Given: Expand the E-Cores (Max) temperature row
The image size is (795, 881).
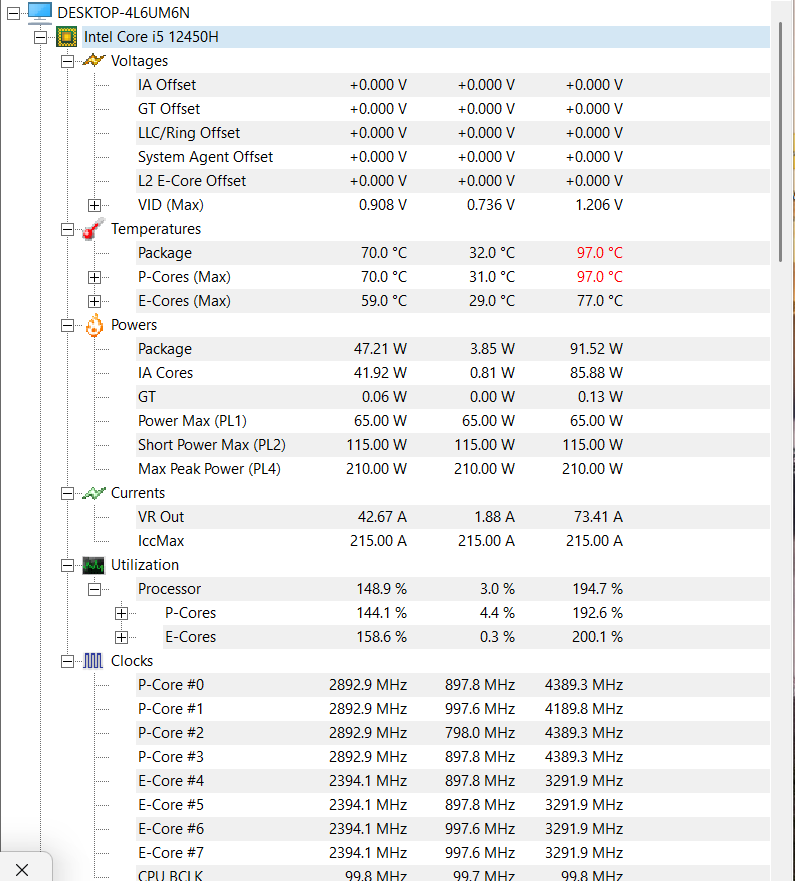Looking at the screenshot, I should coord(94,301).
